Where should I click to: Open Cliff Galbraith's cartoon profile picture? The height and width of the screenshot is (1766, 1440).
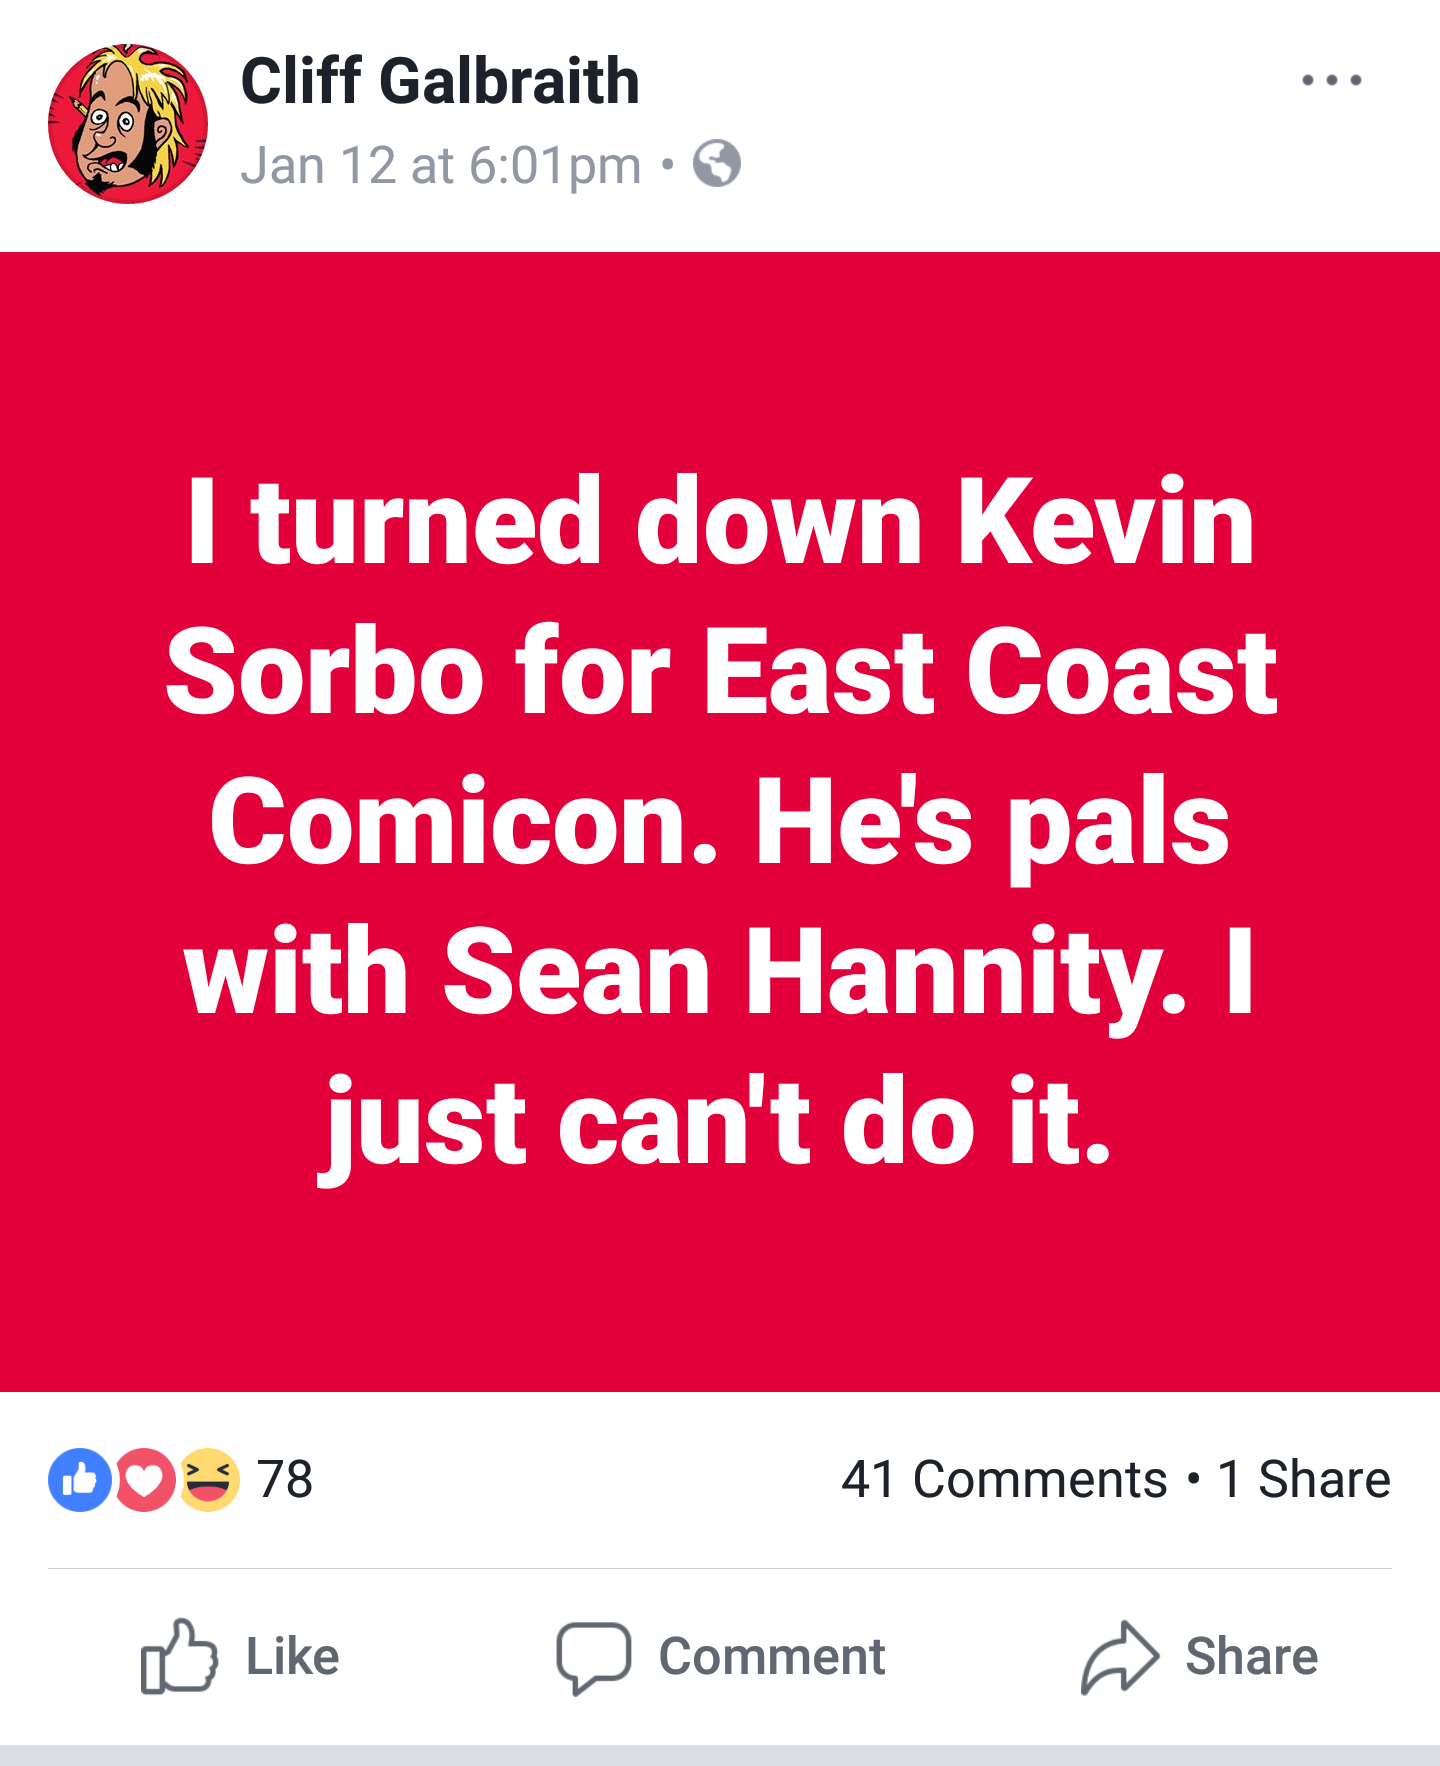click(x=128, y=124)
